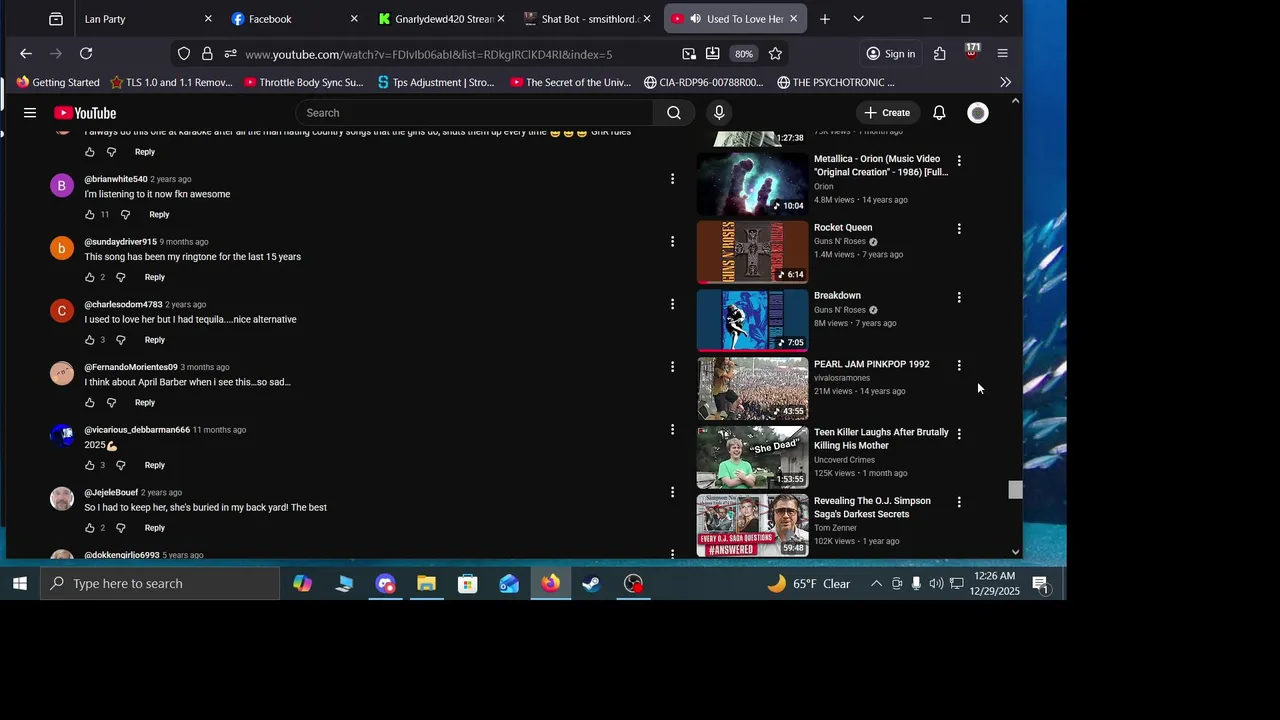Open Rocket Queen video thumbnail
This screenshot has width=1280, height=720.
coord(752,252)
